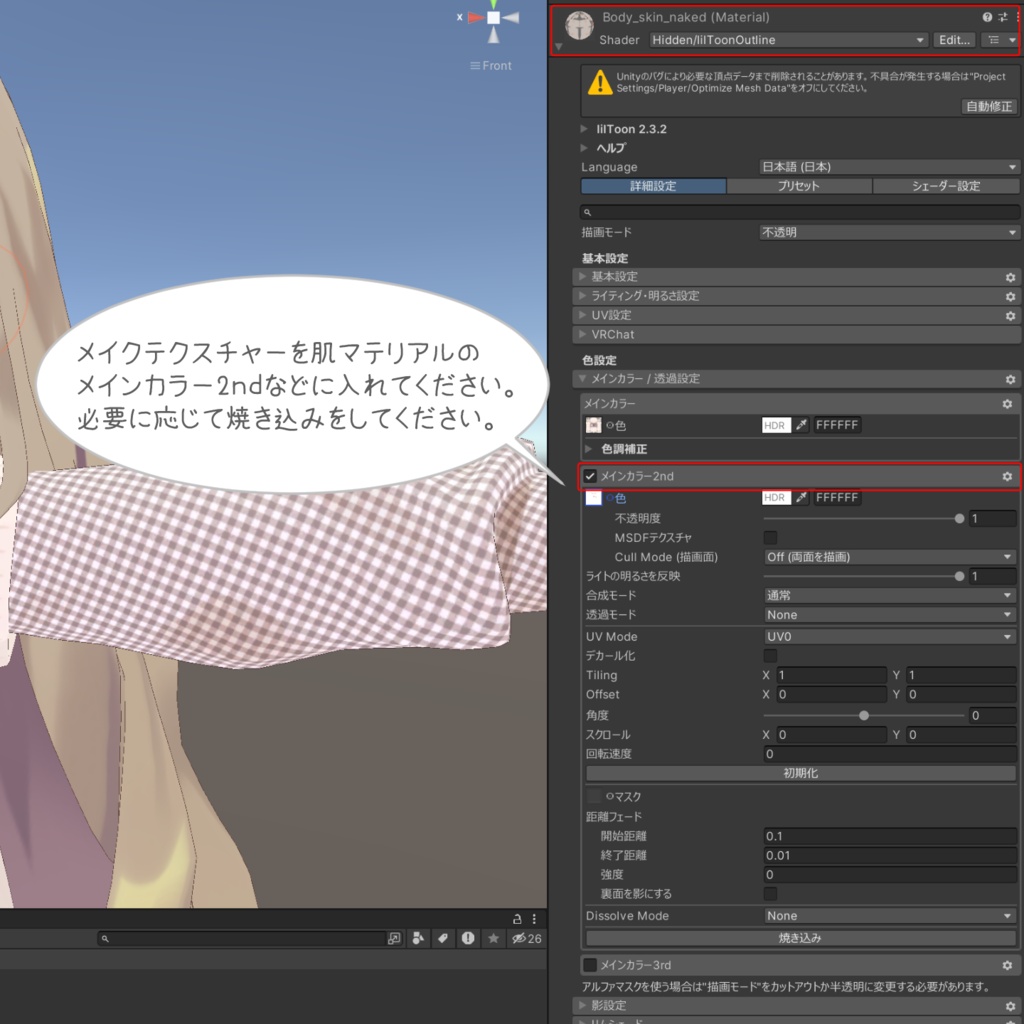Click the 自動修正 auto-fix button

(x=989, y=106)
